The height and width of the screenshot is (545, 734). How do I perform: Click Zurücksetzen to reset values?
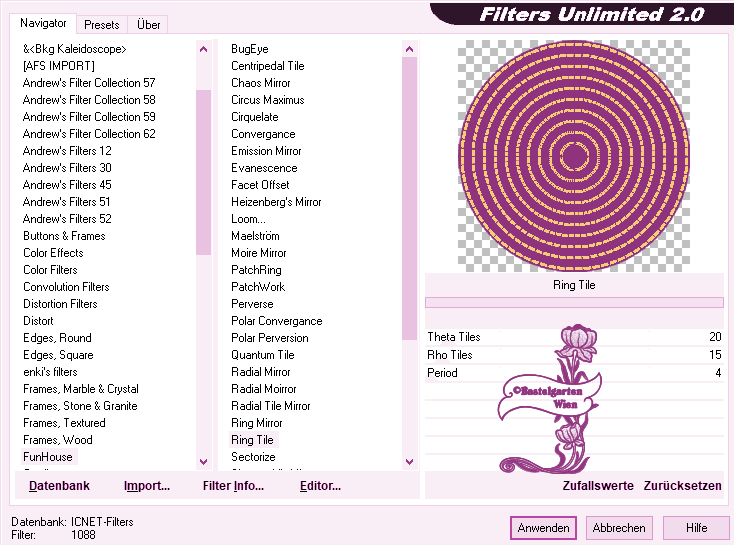(x=683, y=486)
